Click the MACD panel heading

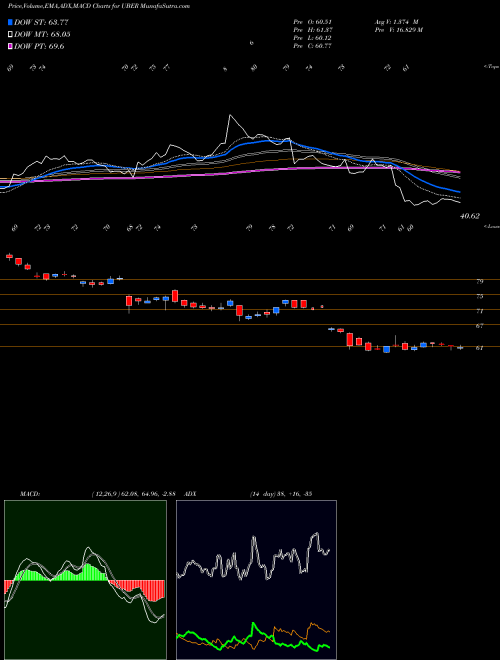tap(29, 494)
